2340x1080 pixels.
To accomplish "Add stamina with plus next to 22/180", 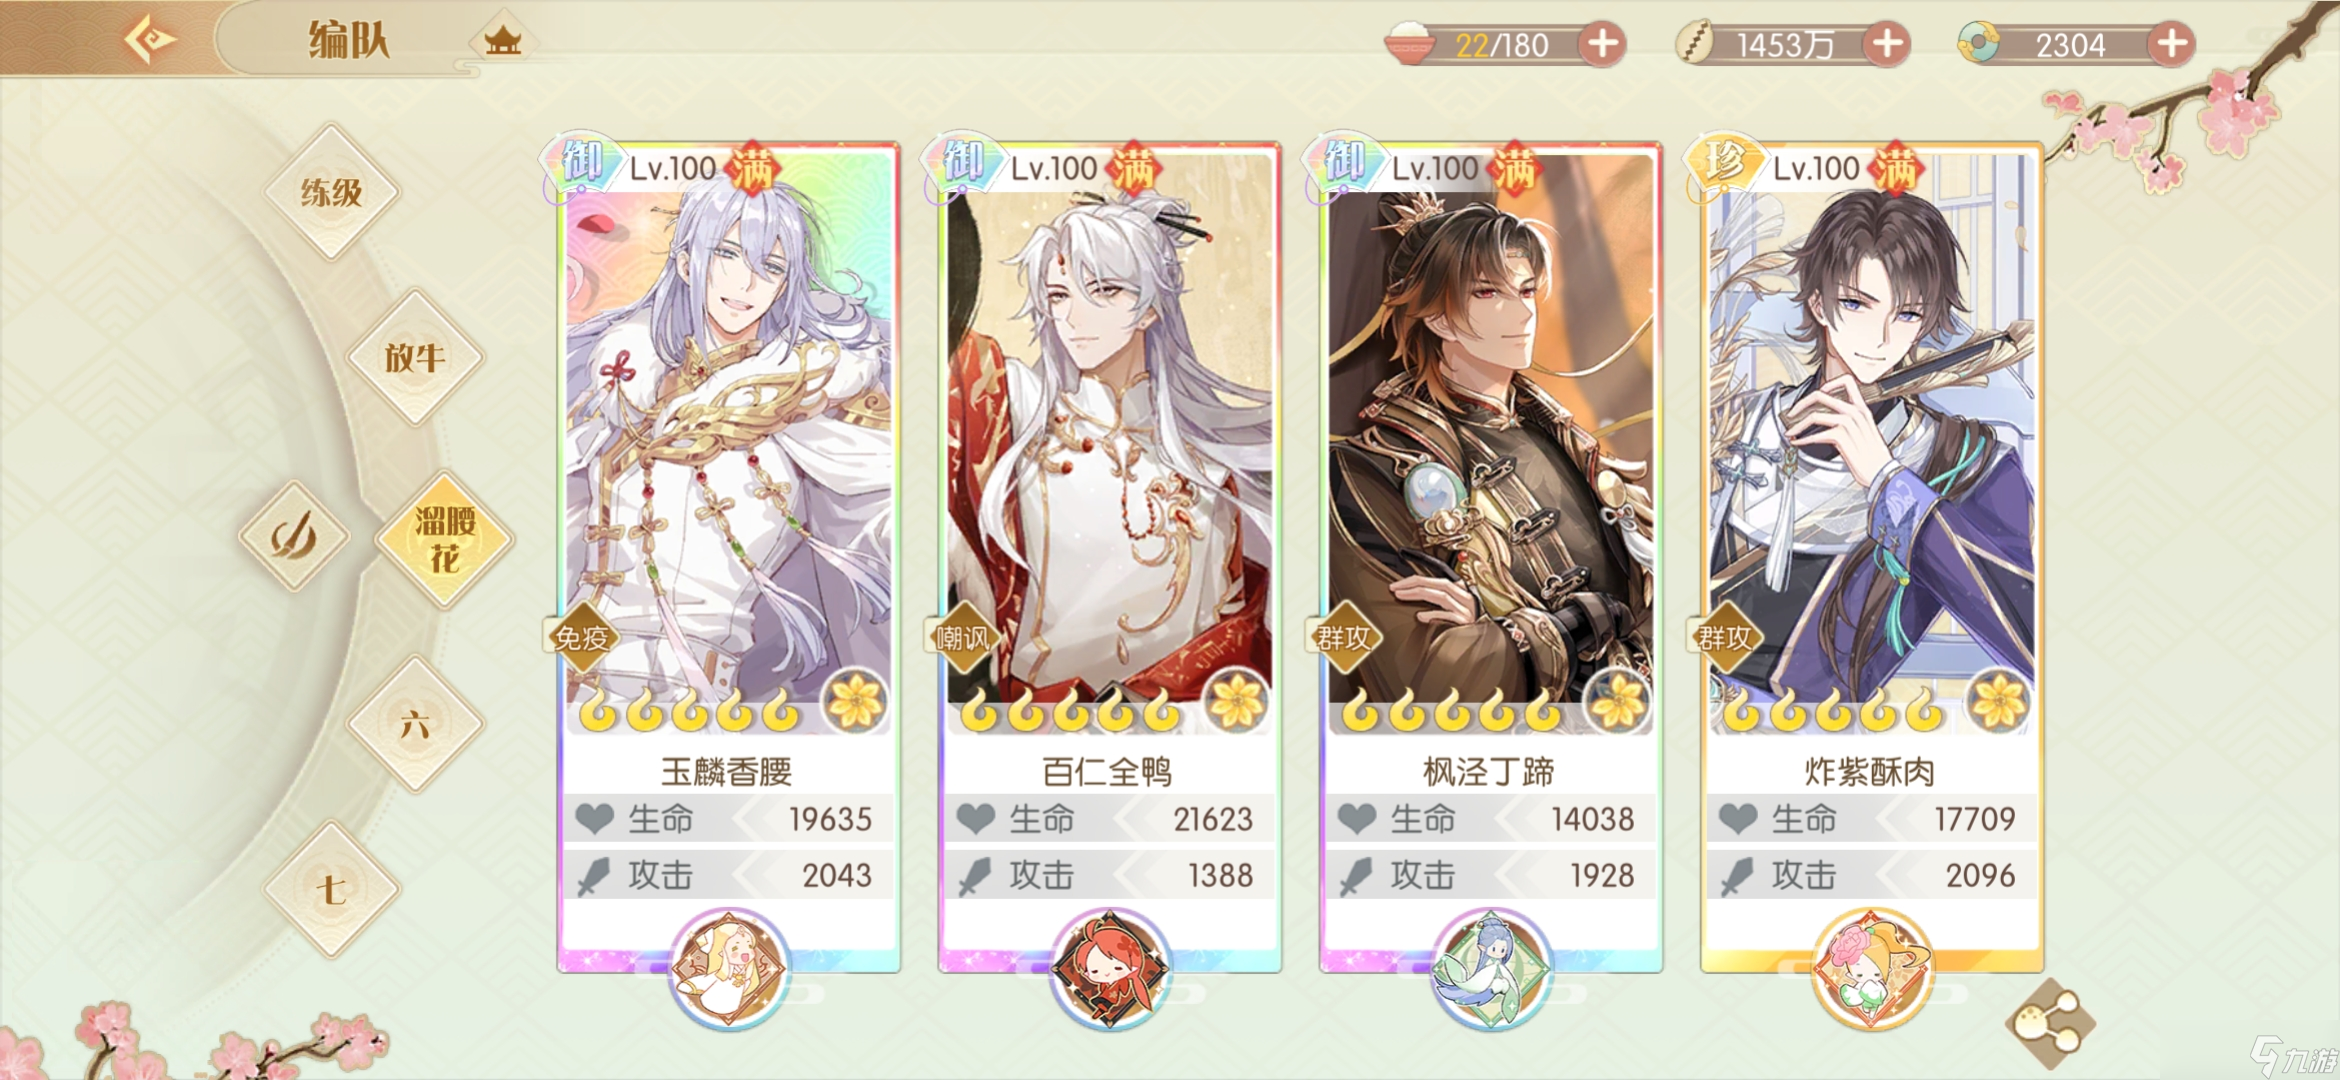I will click(1602, 44).
